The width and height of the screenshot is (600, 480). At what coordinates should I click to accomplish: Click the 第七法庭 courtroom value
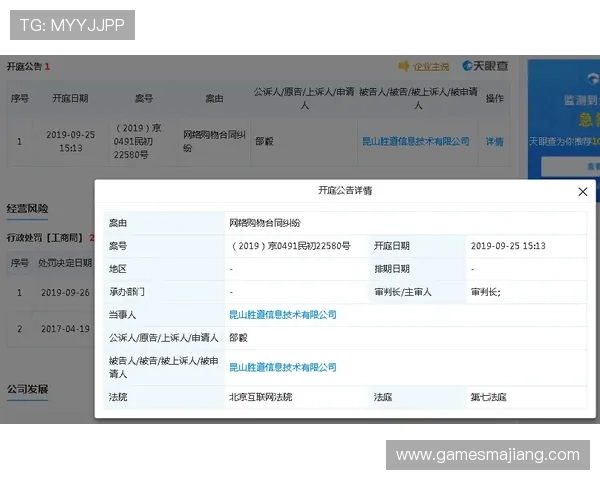tap(488, 397)
